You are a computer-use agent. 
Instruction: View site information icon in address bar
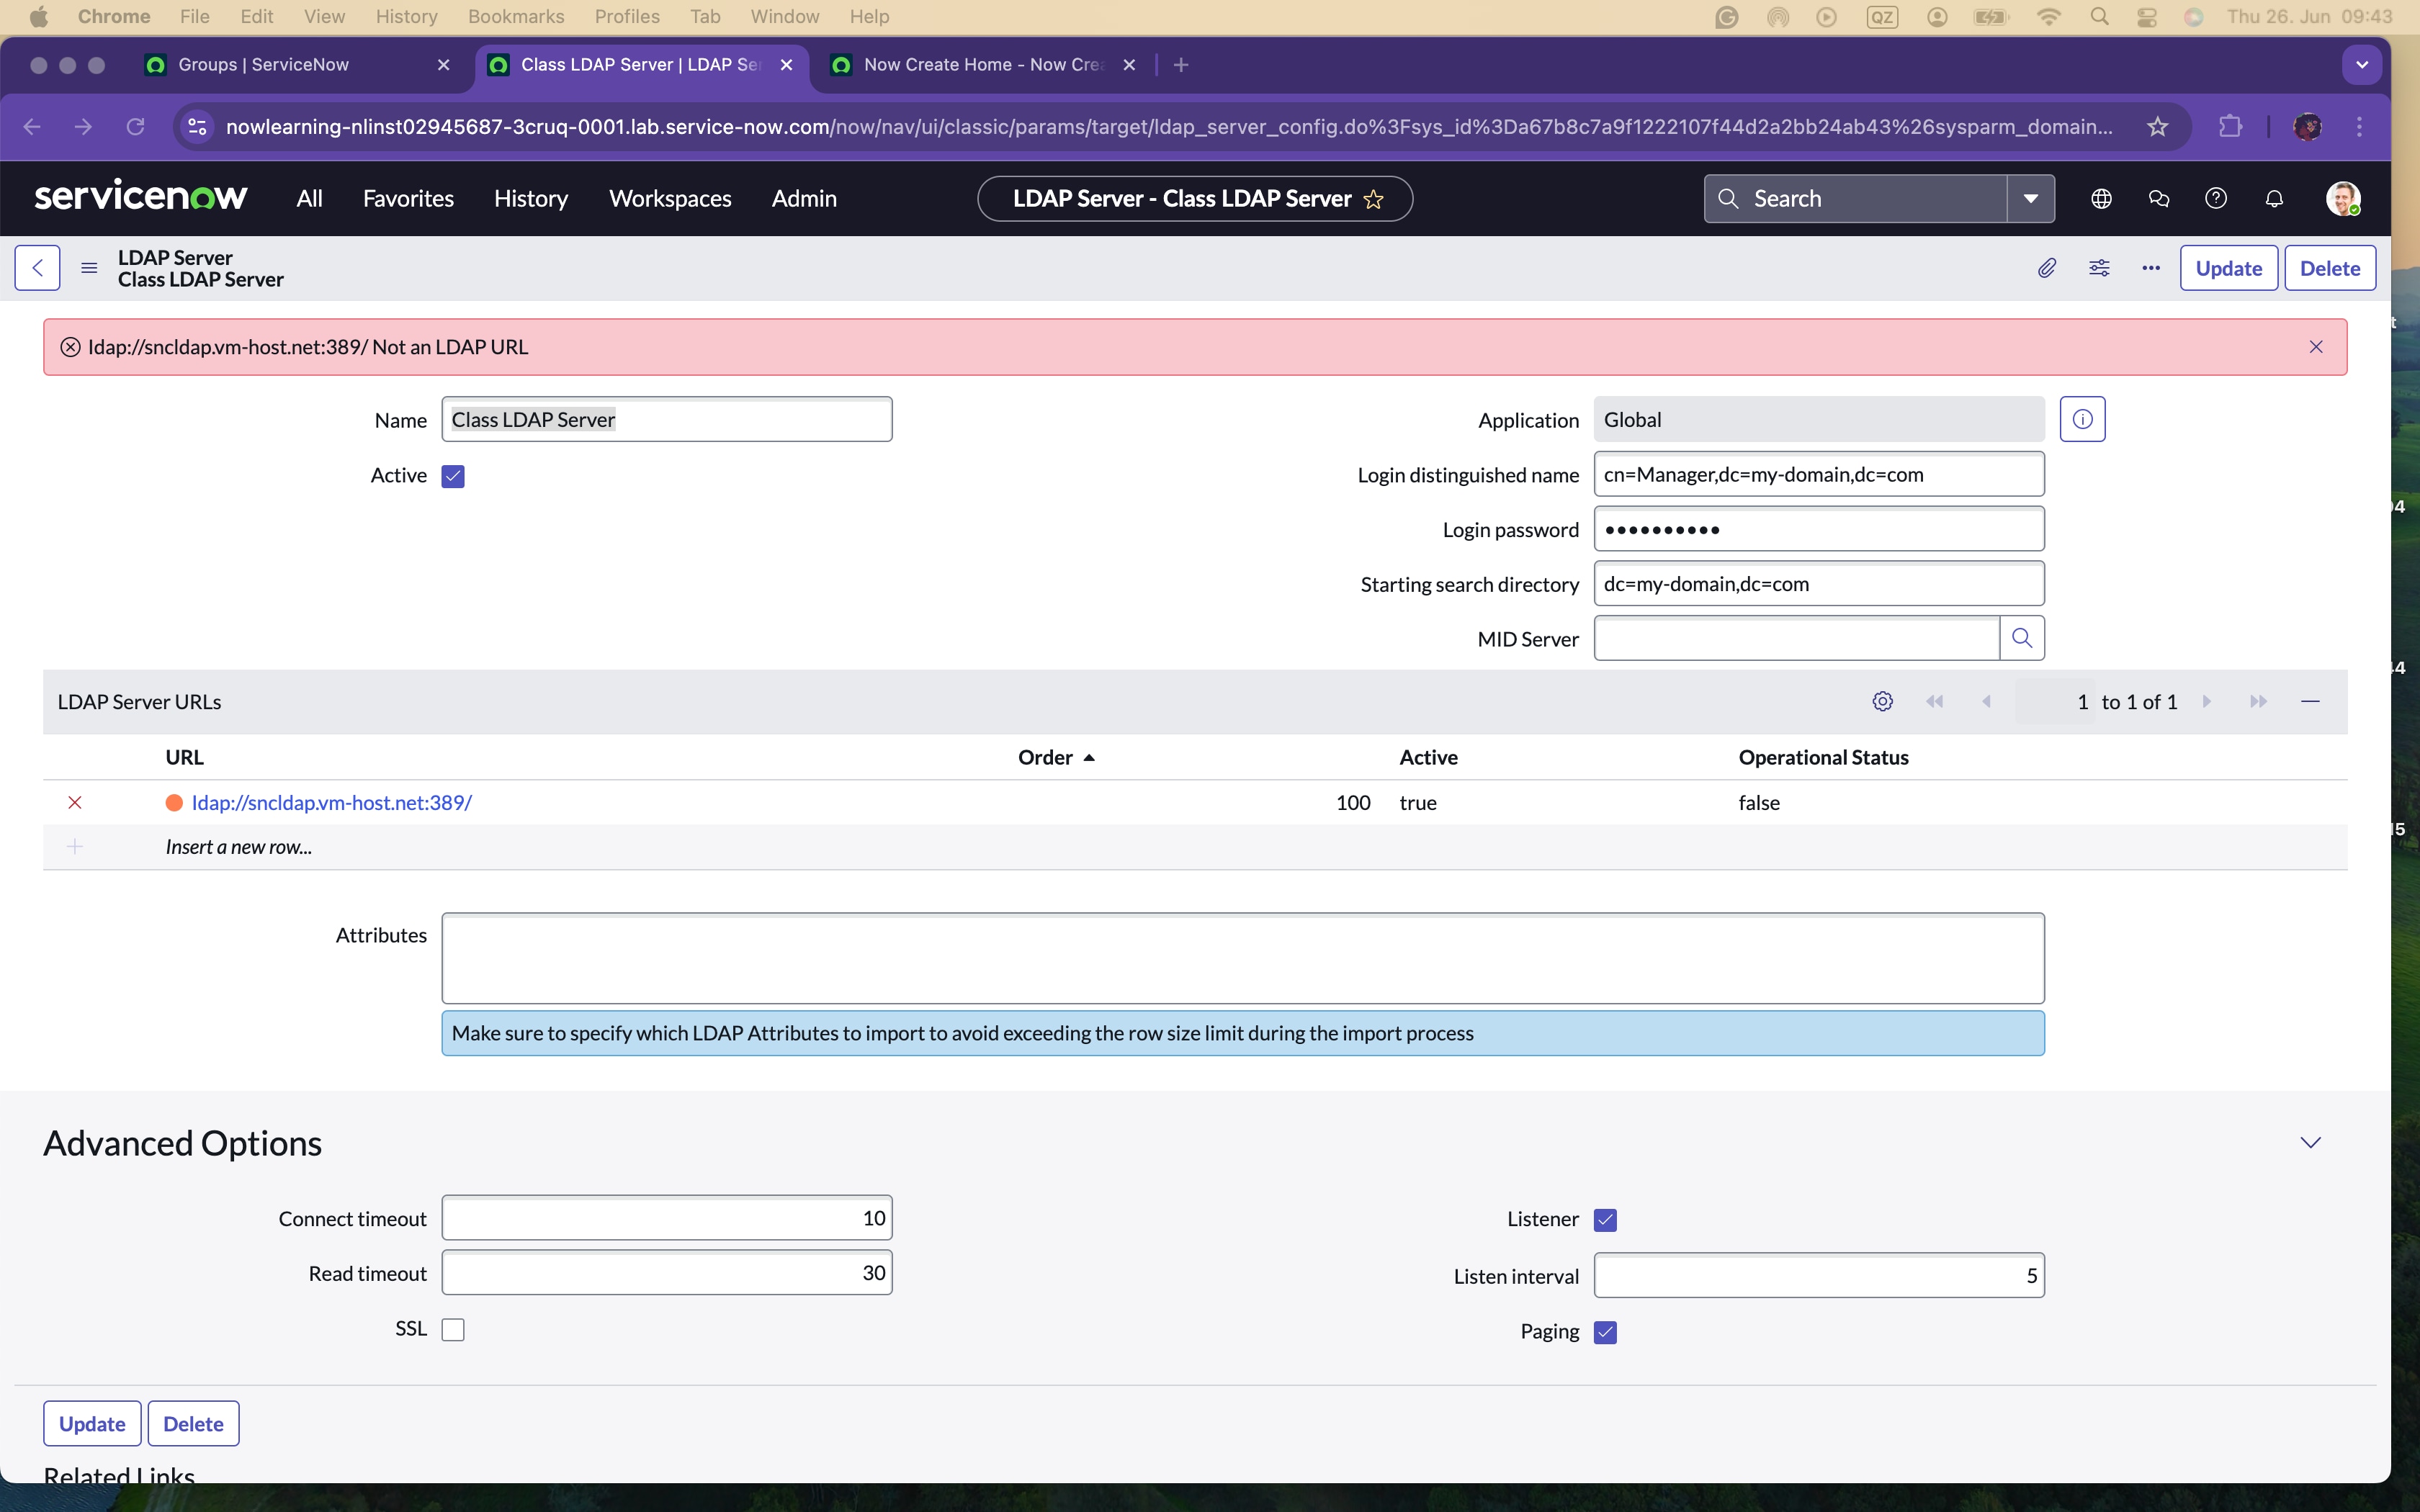point(197,127)
